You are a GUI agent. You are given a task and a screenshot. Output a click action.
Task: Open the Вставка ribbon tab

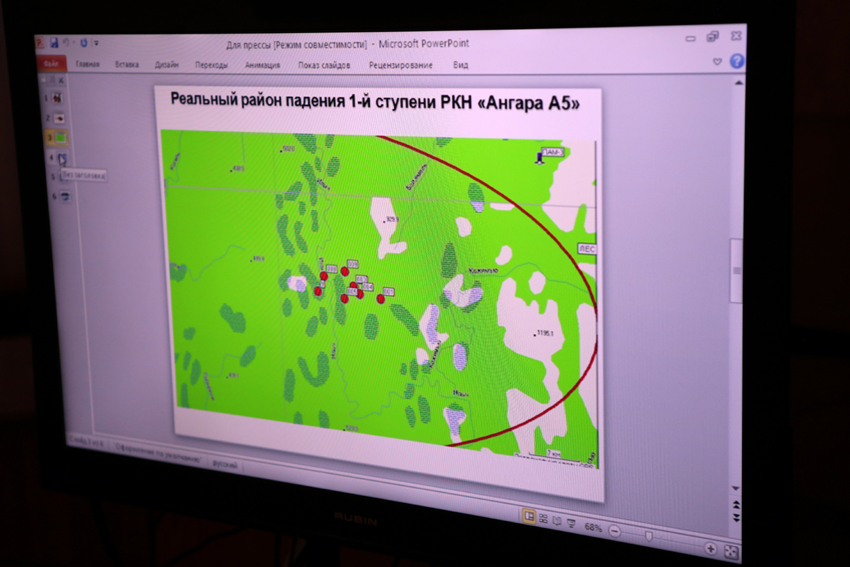tap(127, 64)
